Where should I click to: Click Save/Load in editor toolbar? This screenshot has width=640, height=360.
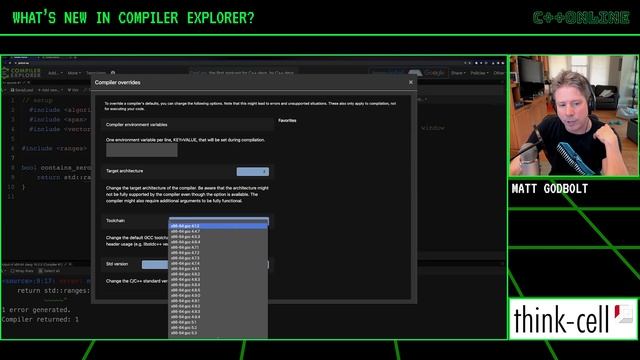coord(22,90)
